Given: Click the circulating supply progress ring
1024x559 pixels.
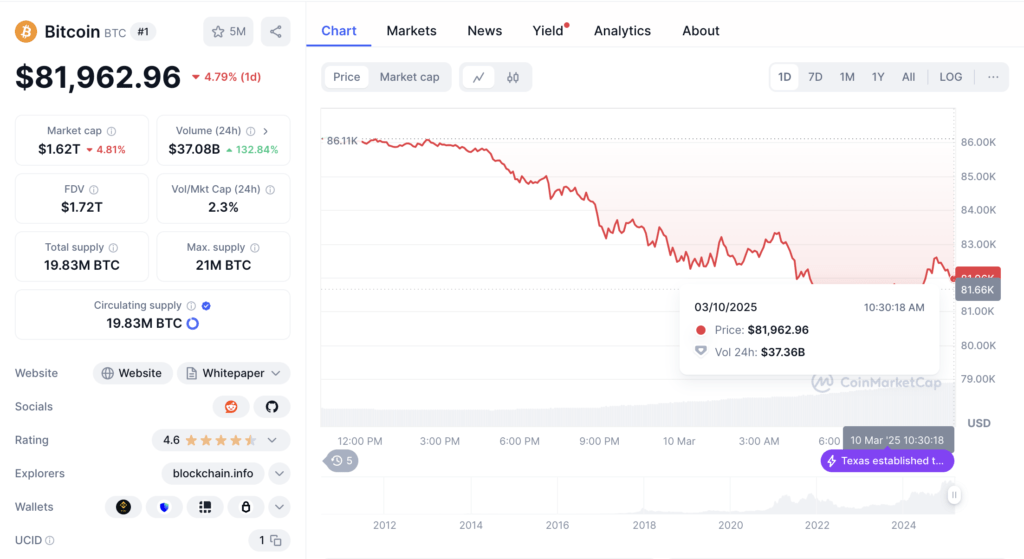Looking at the screenshot, I should pyautogui.click(x=193, y=323).
